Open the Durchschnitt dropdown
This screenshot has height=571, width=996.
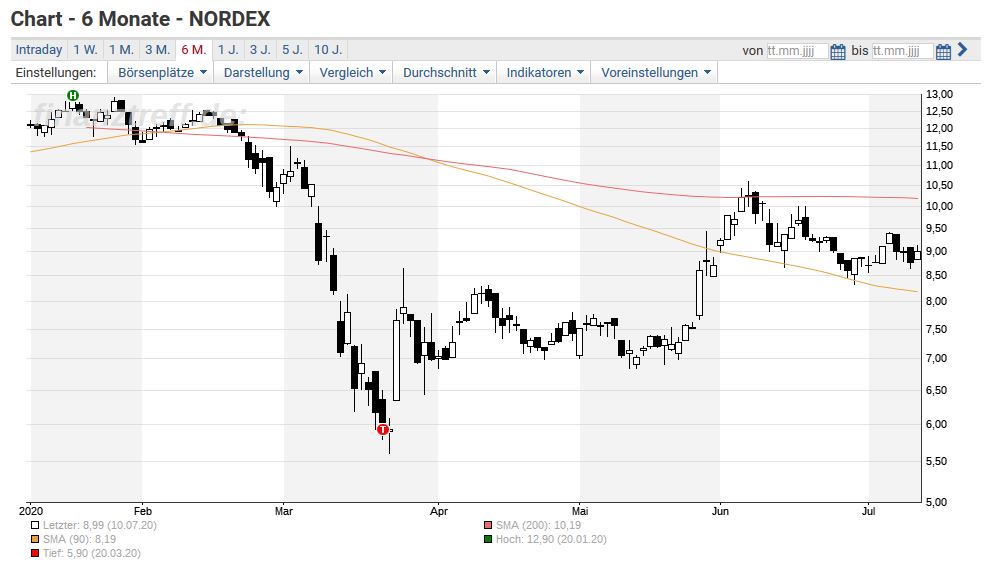pos(445,72)
